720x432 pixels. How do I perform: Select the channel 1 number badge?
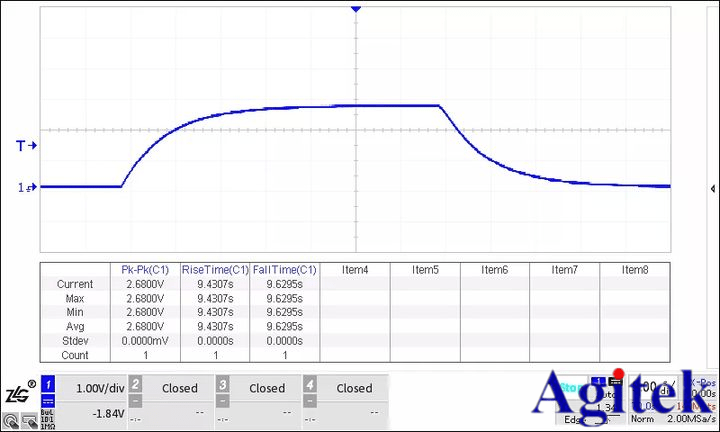click(x=47, y=382)
